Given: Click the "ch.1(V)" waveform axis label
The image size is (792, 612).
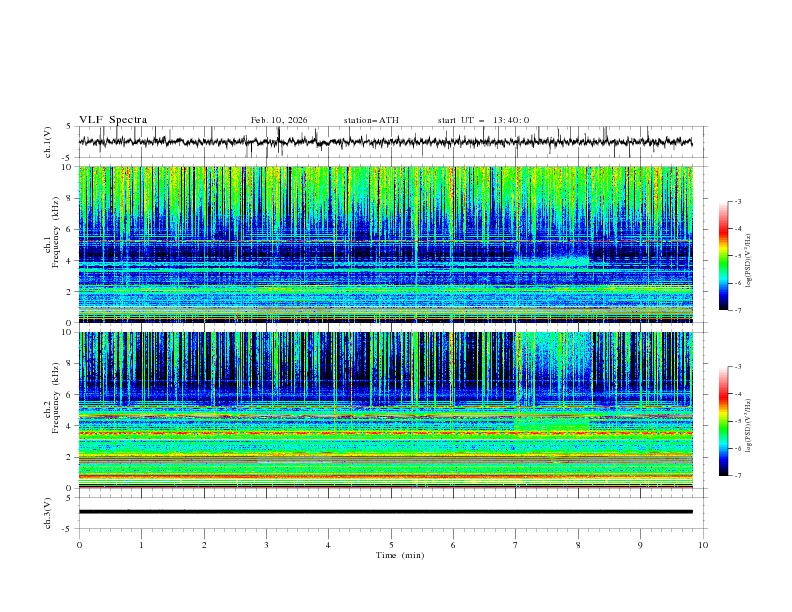Looking at the screenshot, I should click(48, 142).
